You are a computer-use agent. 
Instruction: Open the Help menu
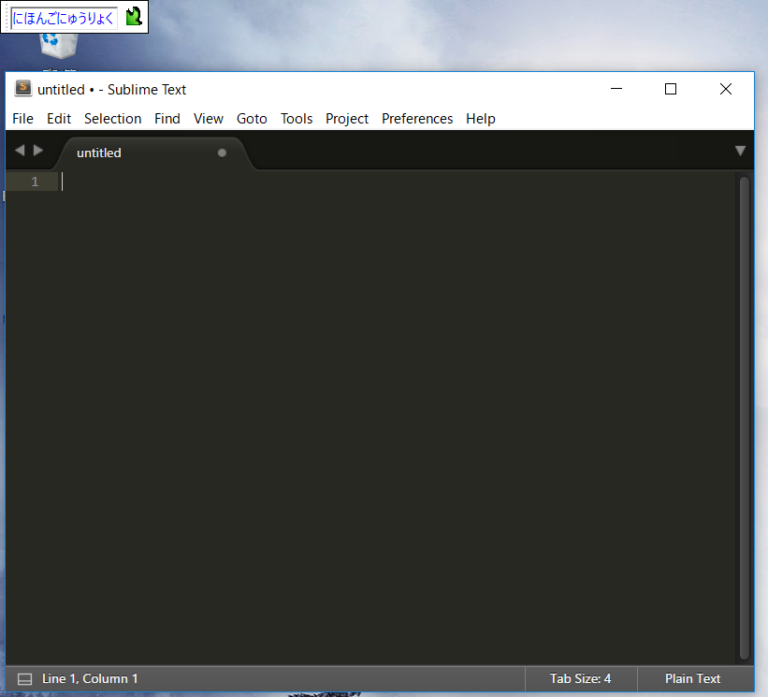(480, 119)
